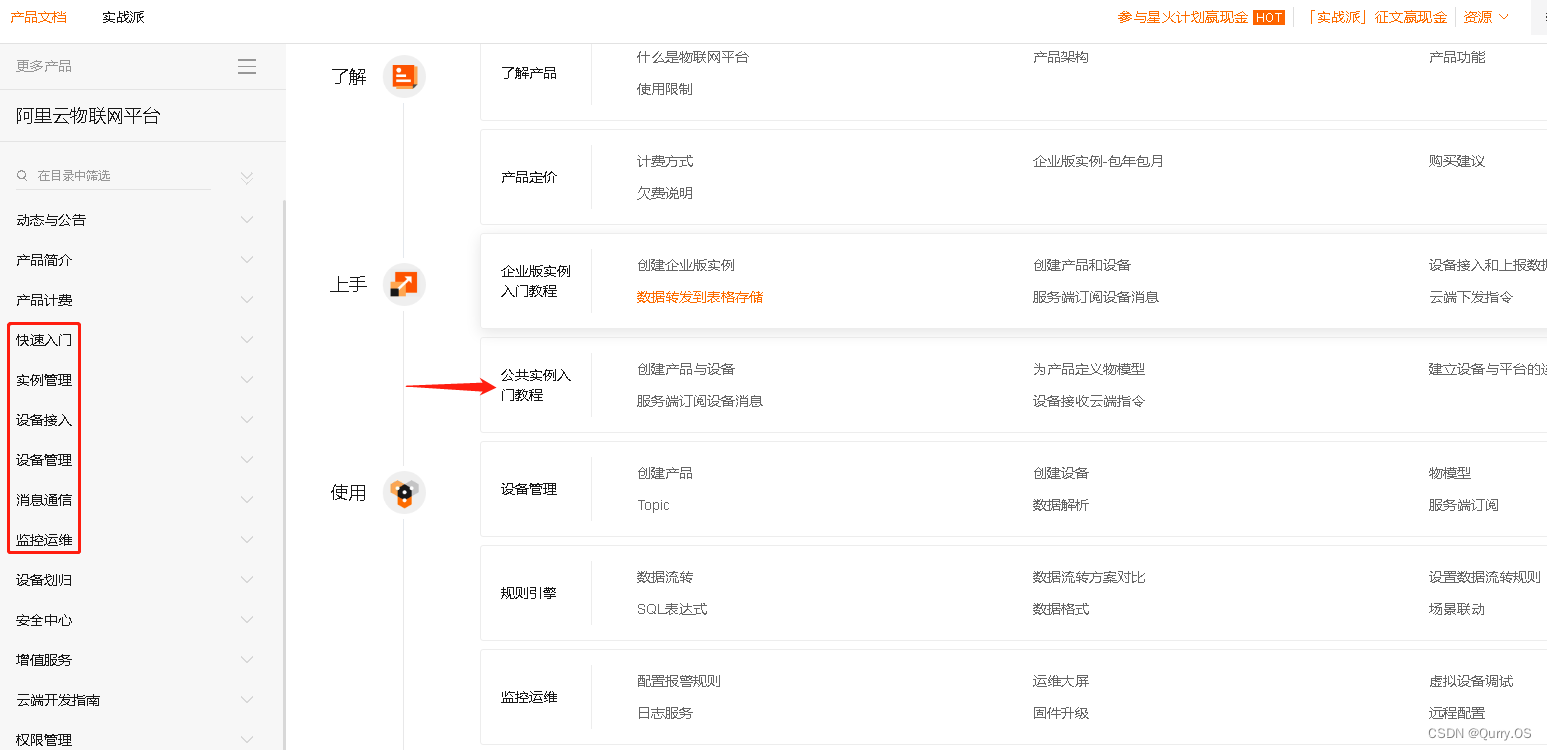This screenshot has height=750, width=1547.
Task: Open 创建产品与设备 in the public instance tutorial
Action: point(686,369)
